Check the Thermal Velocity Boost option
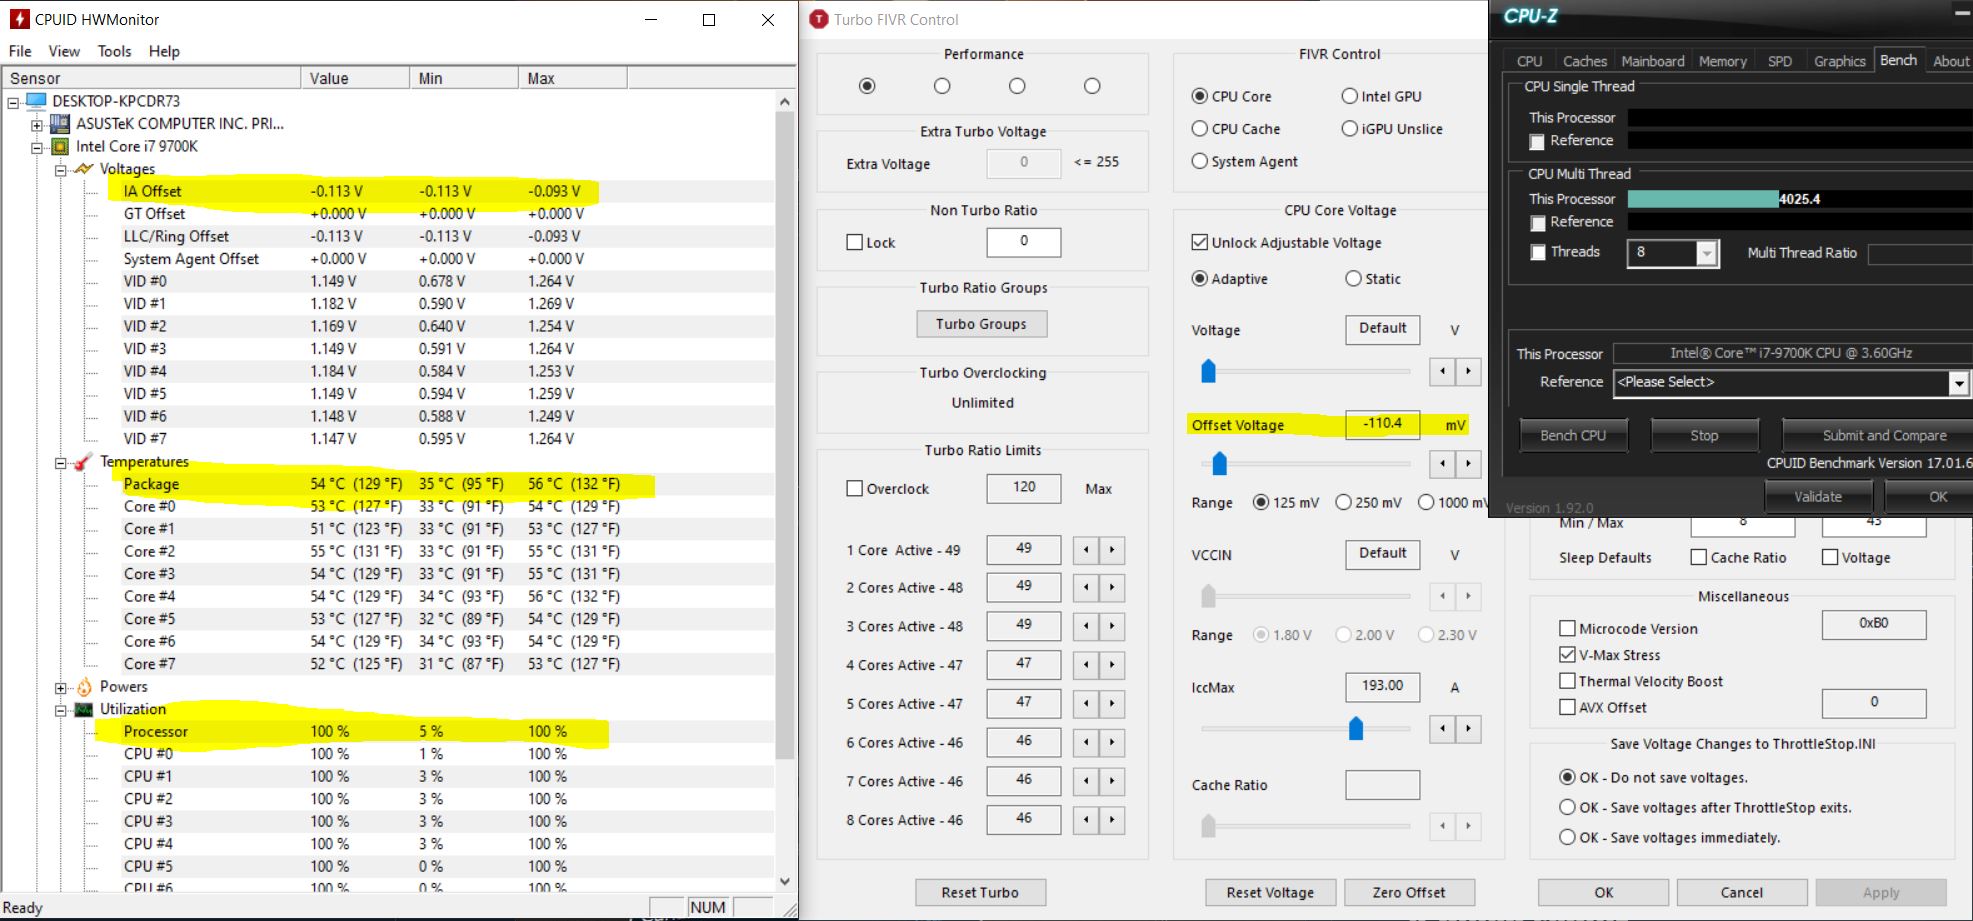 pyautogui.click(x=1567, y=681)
